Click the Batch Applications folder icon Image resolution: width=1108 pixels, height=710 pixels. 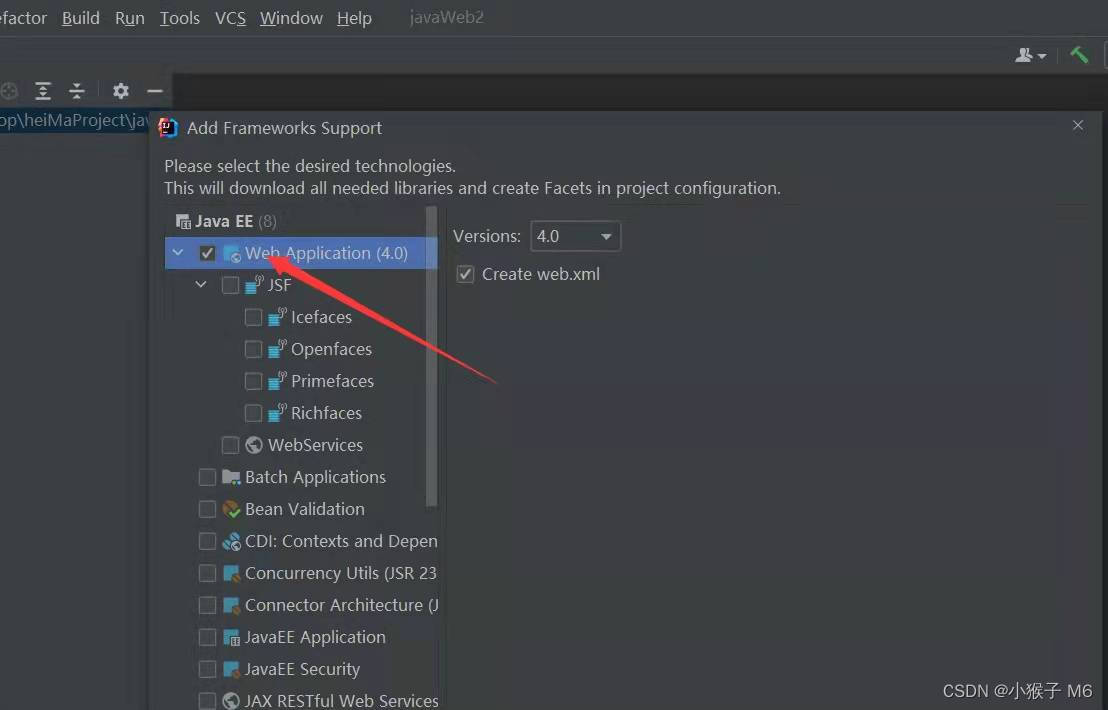231,478
